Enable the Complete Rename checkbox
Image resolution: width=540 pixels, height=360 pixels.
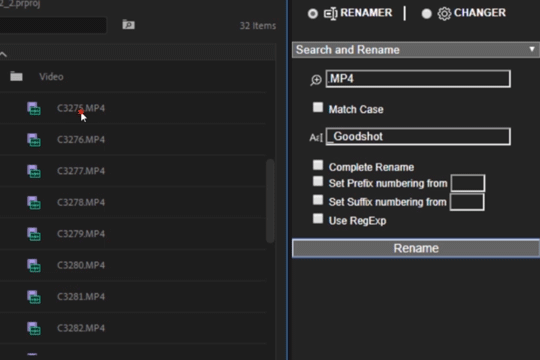point(318,165)
